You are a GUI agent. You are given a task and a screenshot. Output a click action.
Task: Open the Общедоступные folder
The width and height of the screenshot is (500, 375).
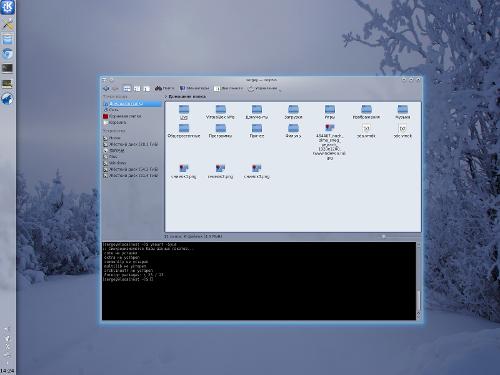pyautogui.click(x=184, y=131)
